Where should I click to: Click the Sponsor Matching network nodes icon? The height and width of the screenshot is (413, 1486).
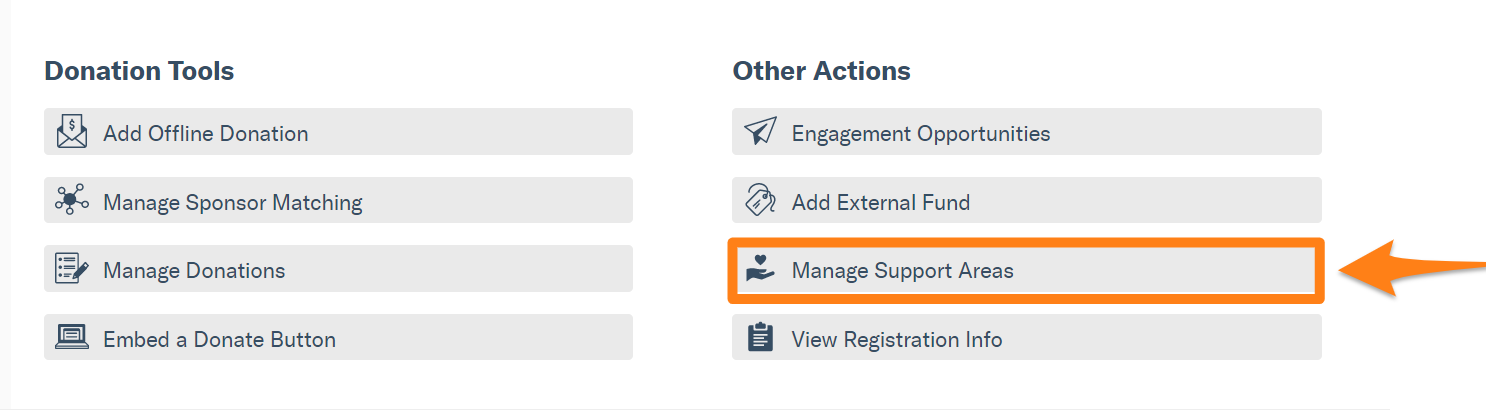click(72, 201)
